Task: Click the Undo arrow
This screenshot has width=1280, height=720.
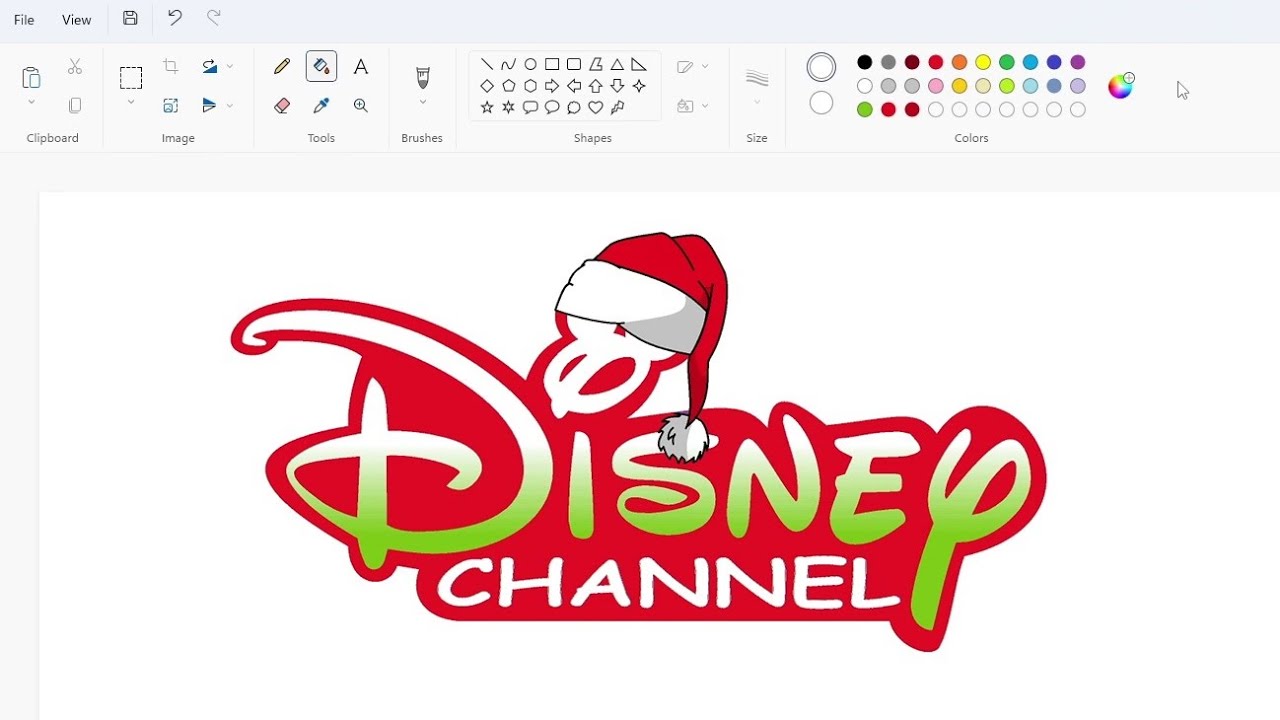Action: coord(175,18)
